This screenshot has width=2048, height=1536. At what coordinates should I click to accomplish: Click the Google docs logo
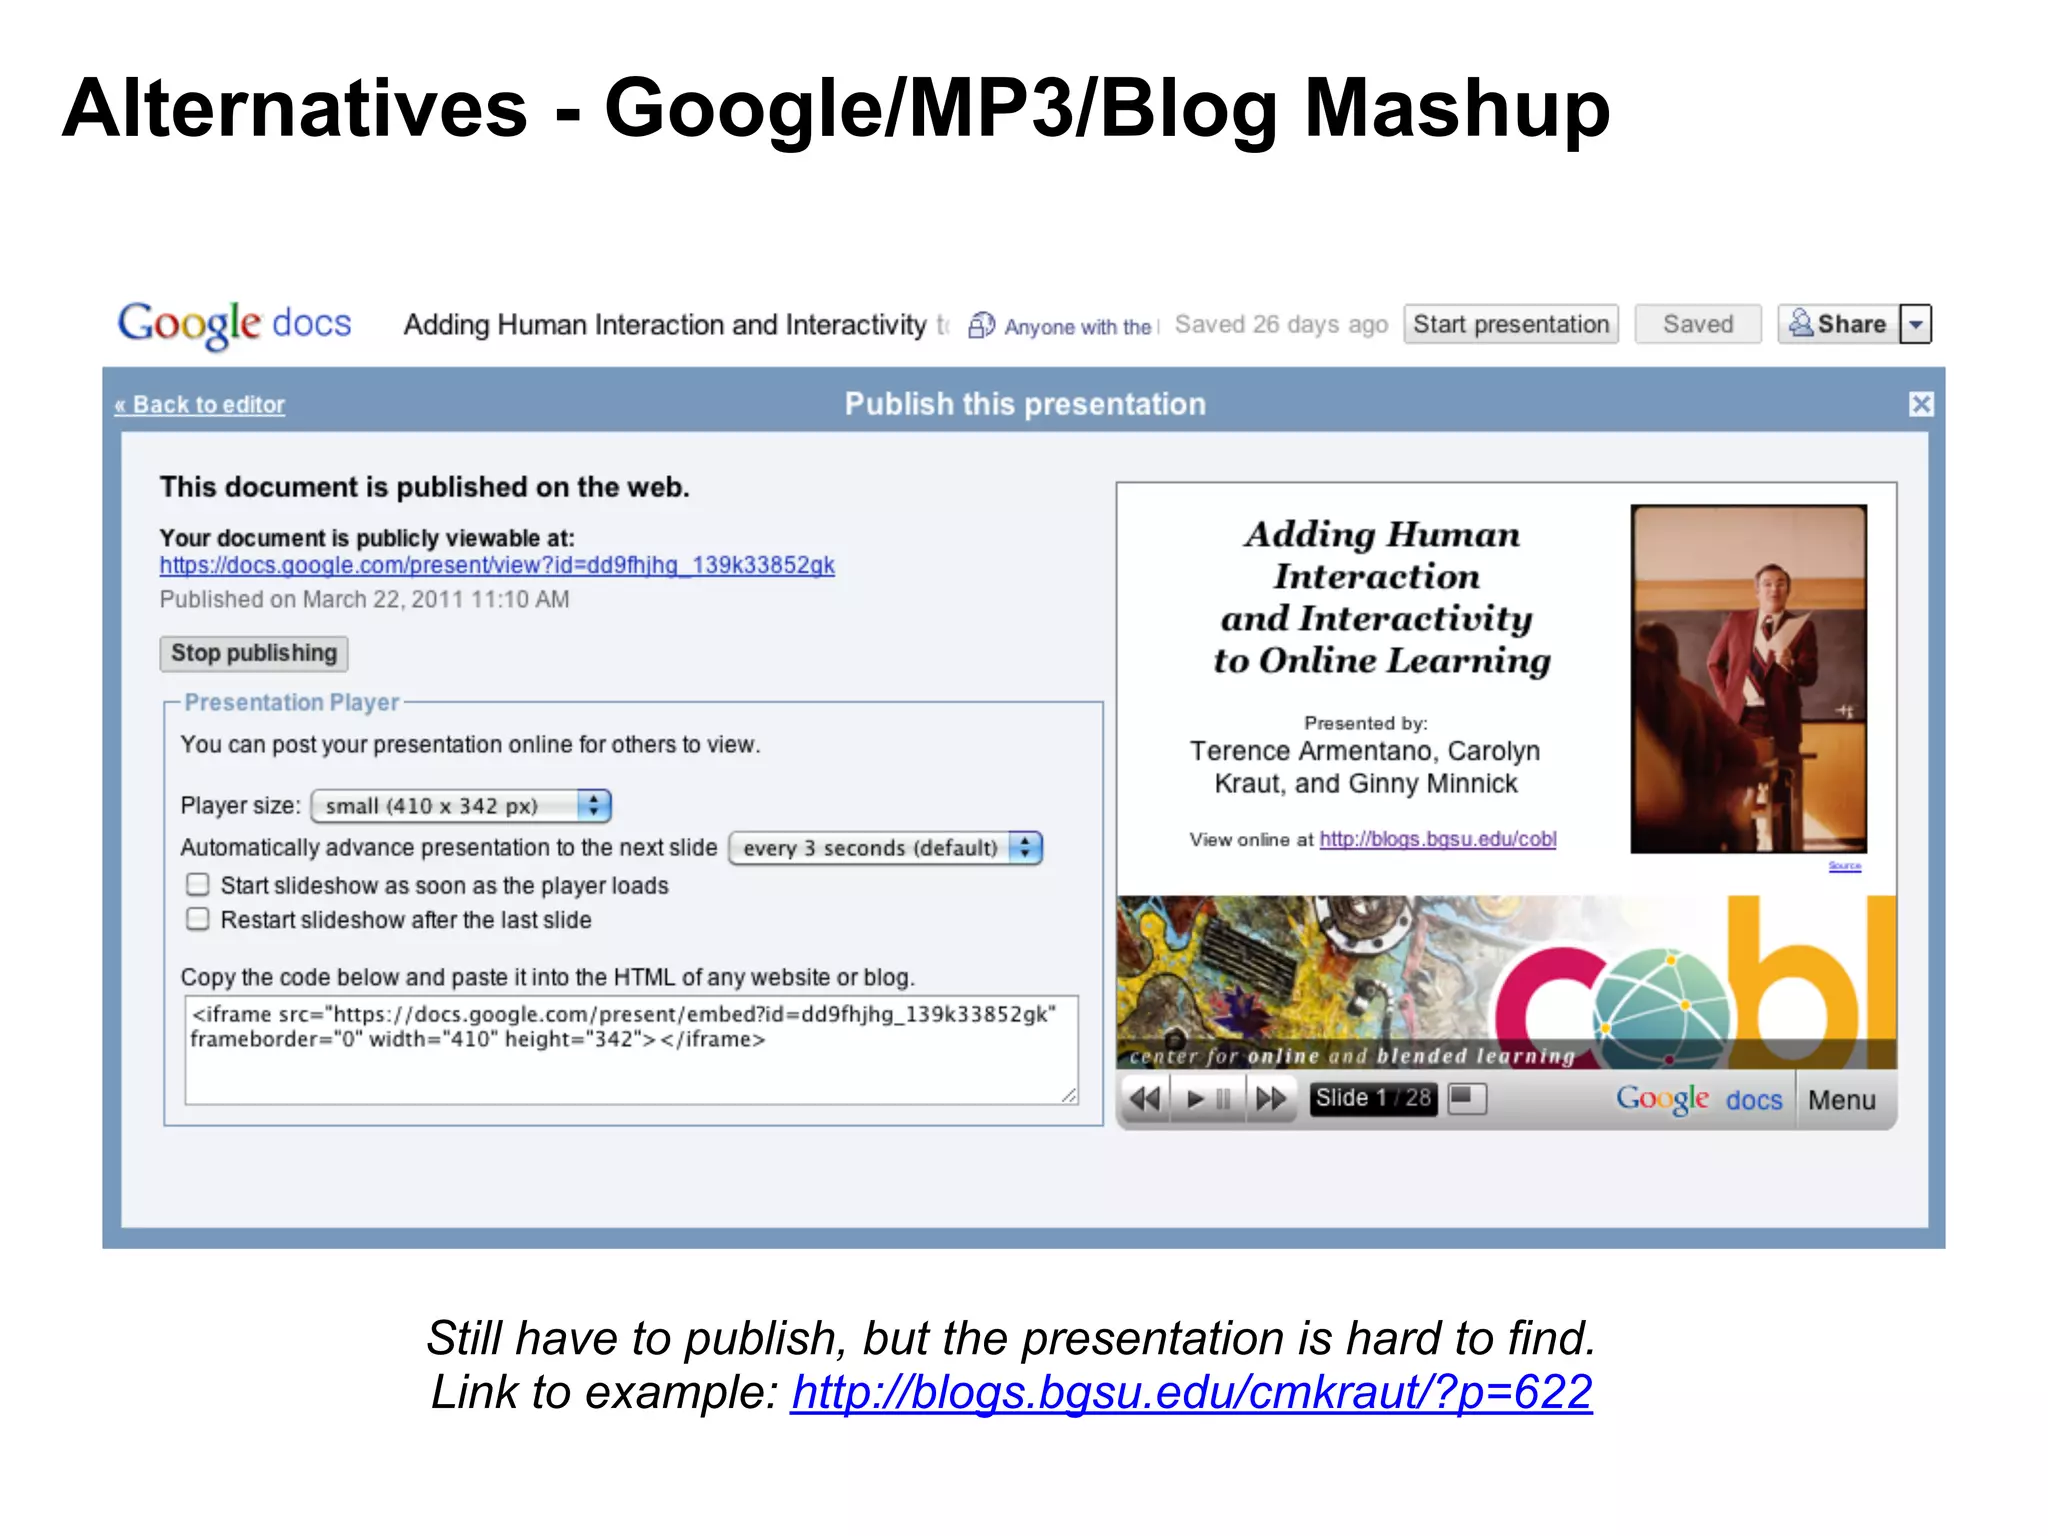(x=235, y=324)
